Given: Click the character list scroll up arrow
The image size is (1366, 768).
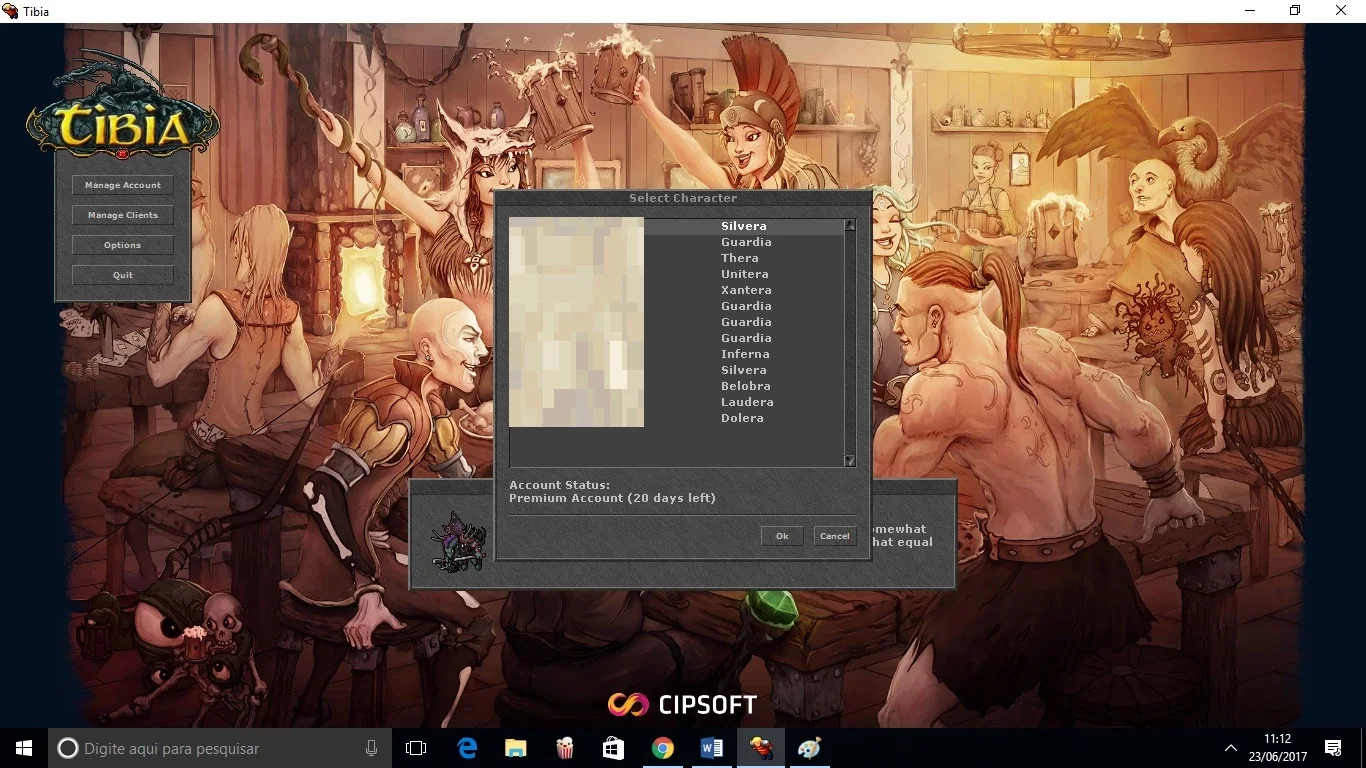Looking at the screenshot, I should pos(850,225).
